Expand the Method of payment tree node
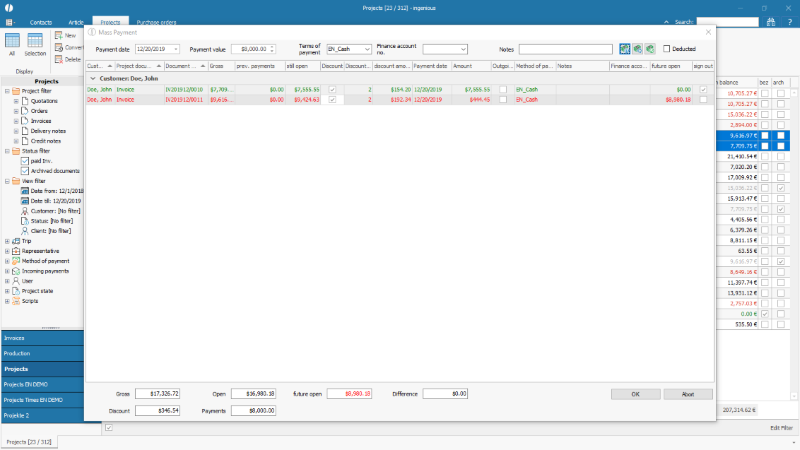 (7, 261)
